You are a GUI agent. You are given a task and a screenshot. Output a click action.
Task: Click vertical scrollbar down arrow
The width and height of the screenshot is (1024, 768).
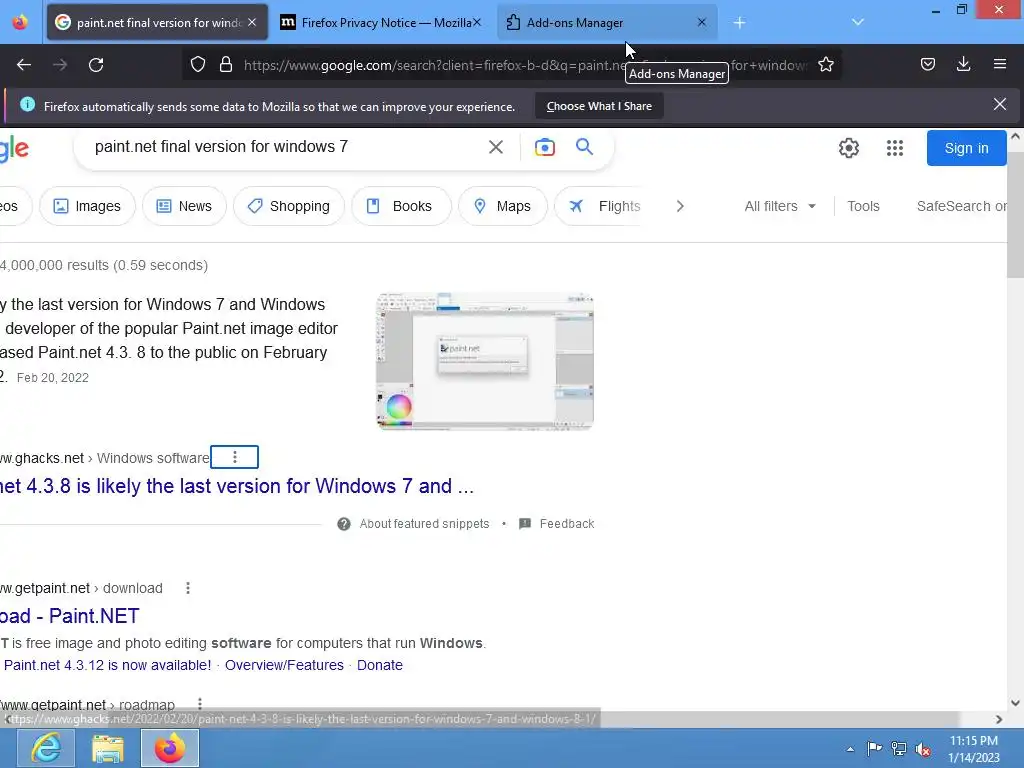pyautogui.click(x=1015, y=703)
